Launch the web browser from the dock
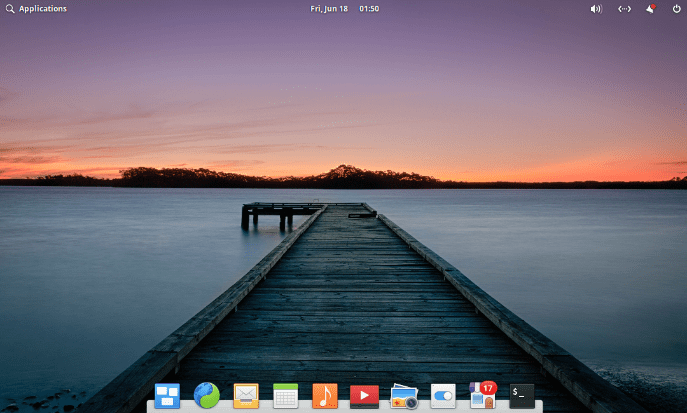687x413 pixels. tap(206, 396)
